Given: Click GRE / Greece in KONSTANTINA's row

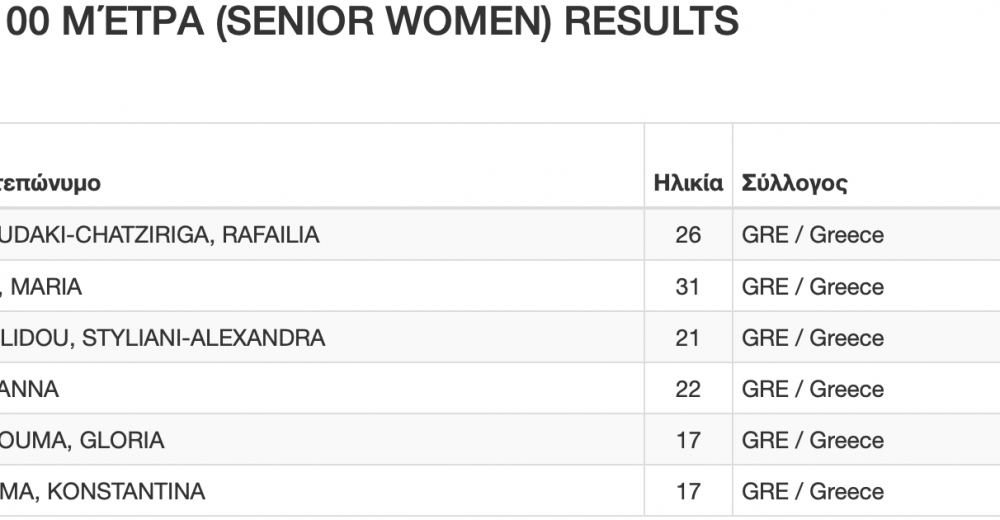Looking at the screenshot, I should [812, 491].
